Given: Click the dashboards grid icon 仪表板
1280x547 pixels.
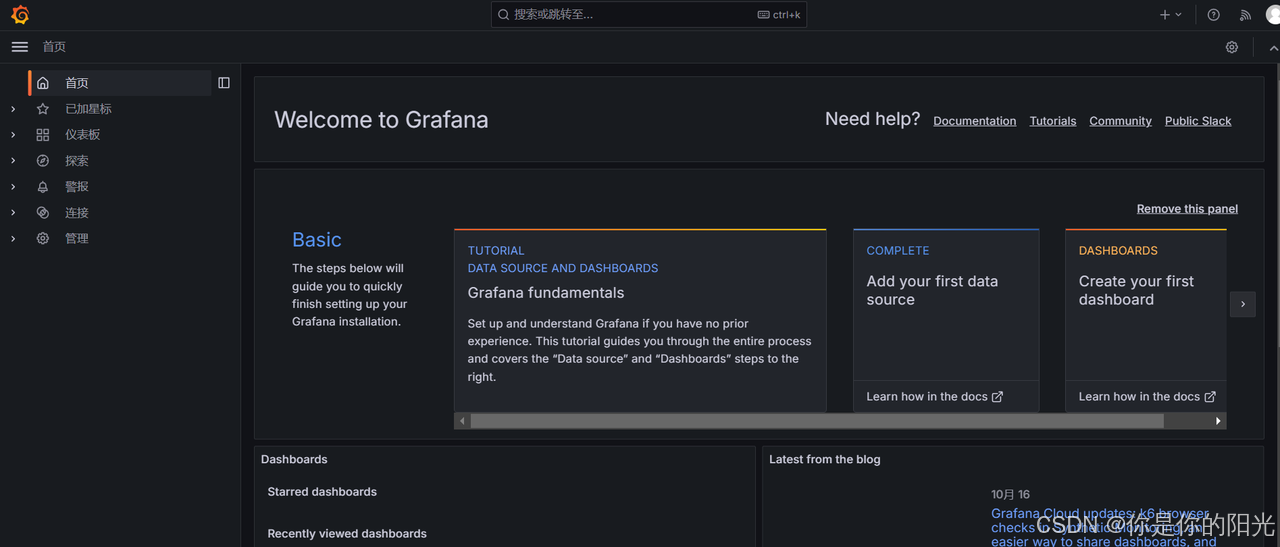Looking at the screenshot, I should point(43,135).
